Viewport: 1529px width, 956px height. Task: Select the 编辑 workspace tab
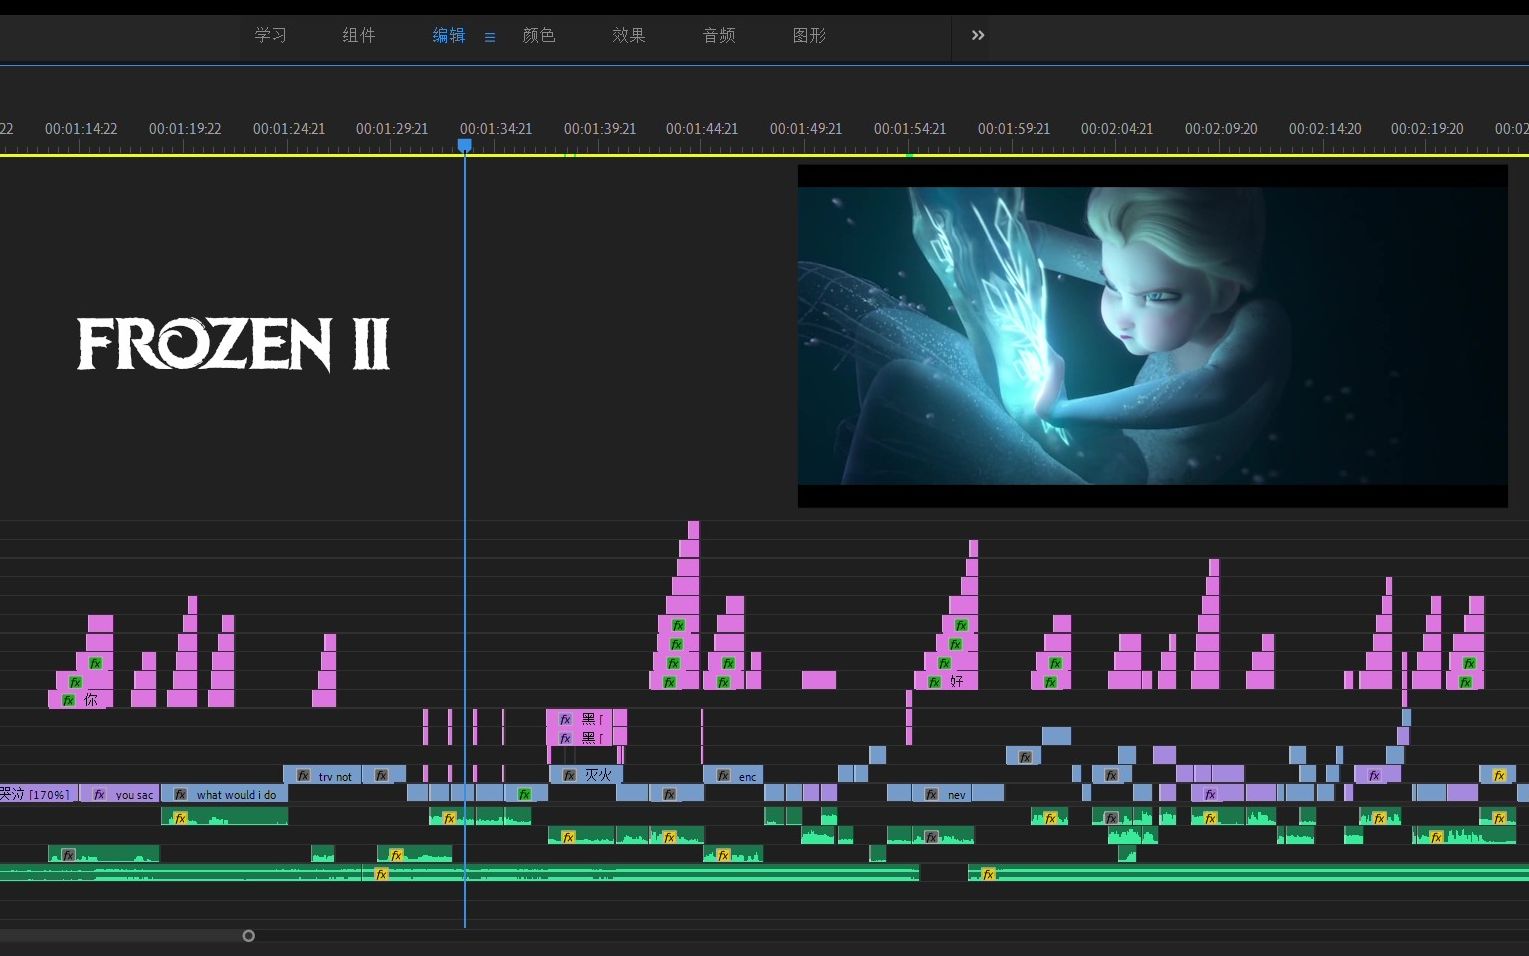pos(449,35)
